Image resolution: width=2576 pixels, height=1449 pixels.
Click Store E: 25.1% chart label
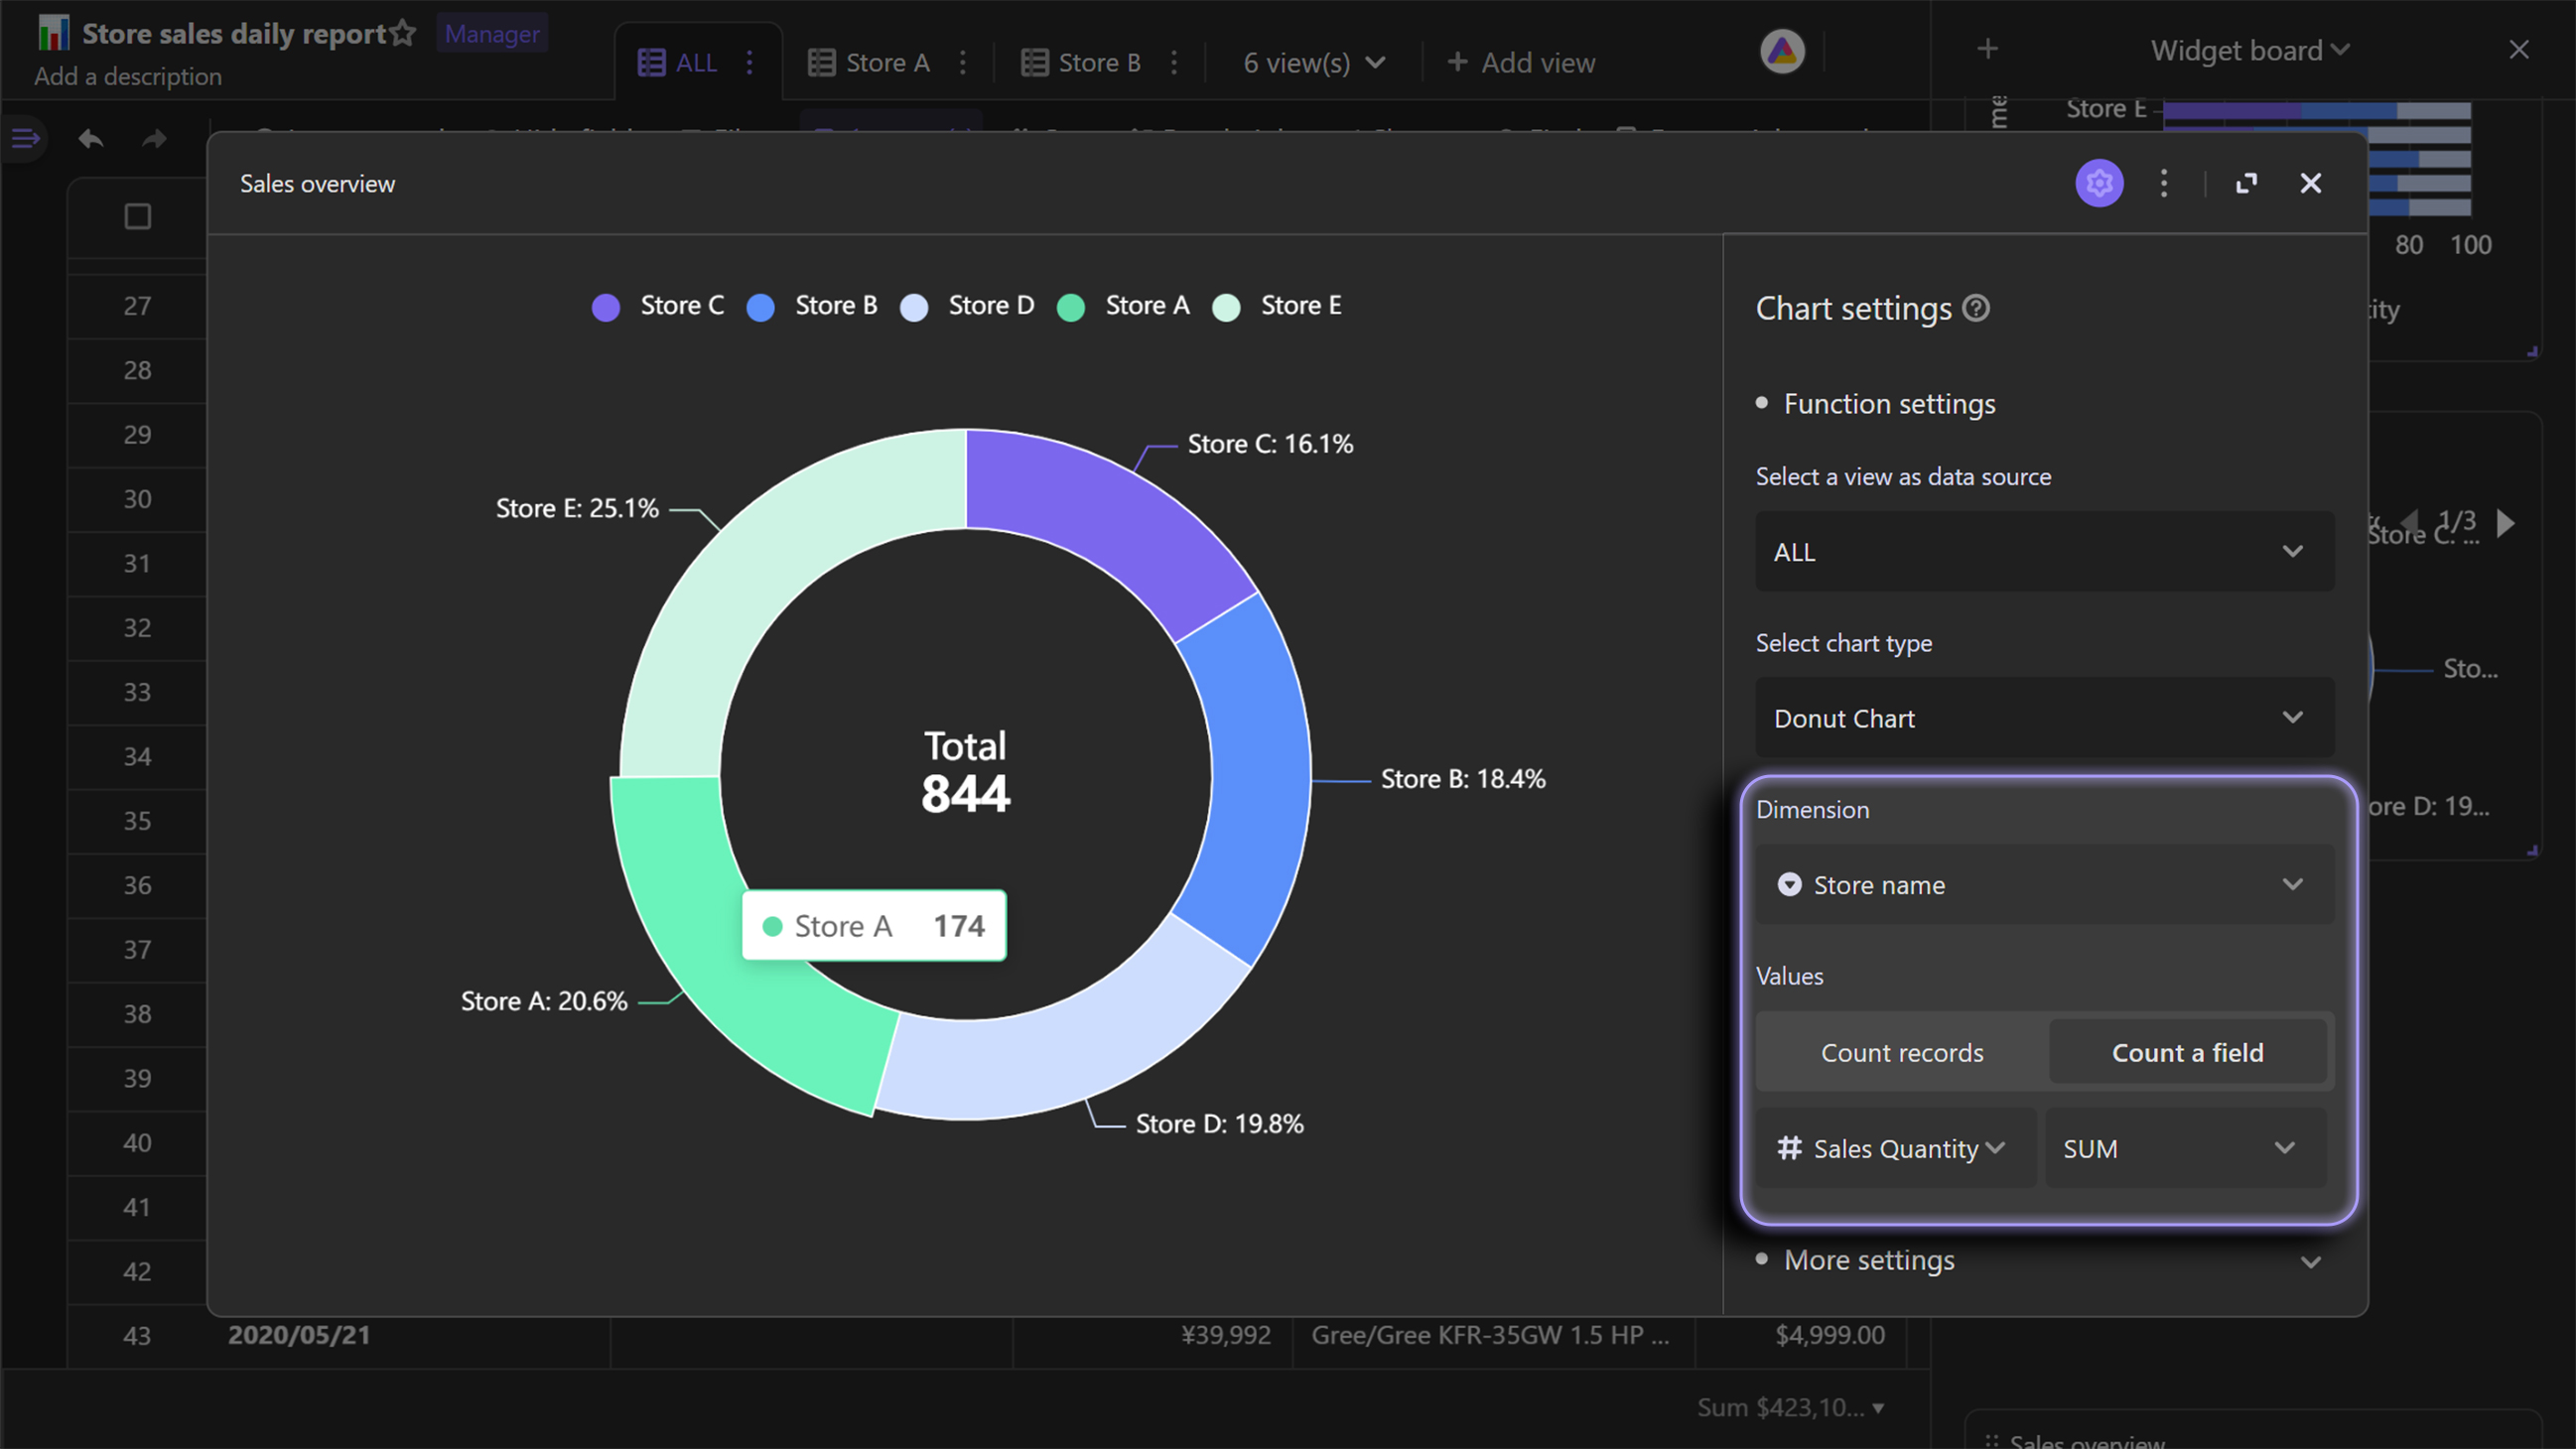[577, 508]
